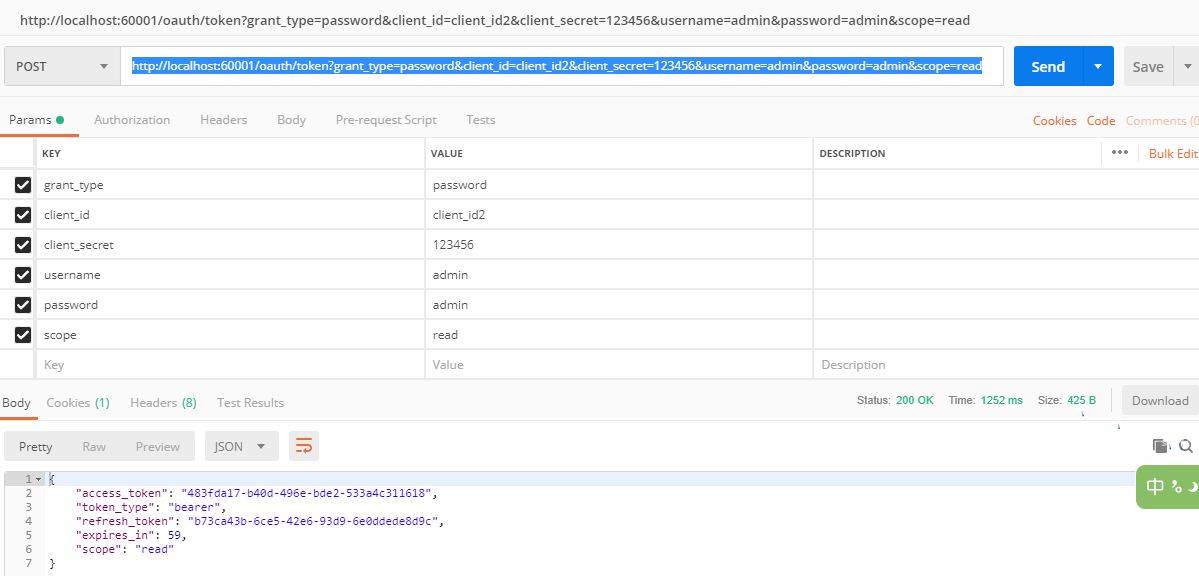Copy the response body to clipboard
This screenshot has height=576, width=1199.
pyautogui.click(x=1161, y=446)
